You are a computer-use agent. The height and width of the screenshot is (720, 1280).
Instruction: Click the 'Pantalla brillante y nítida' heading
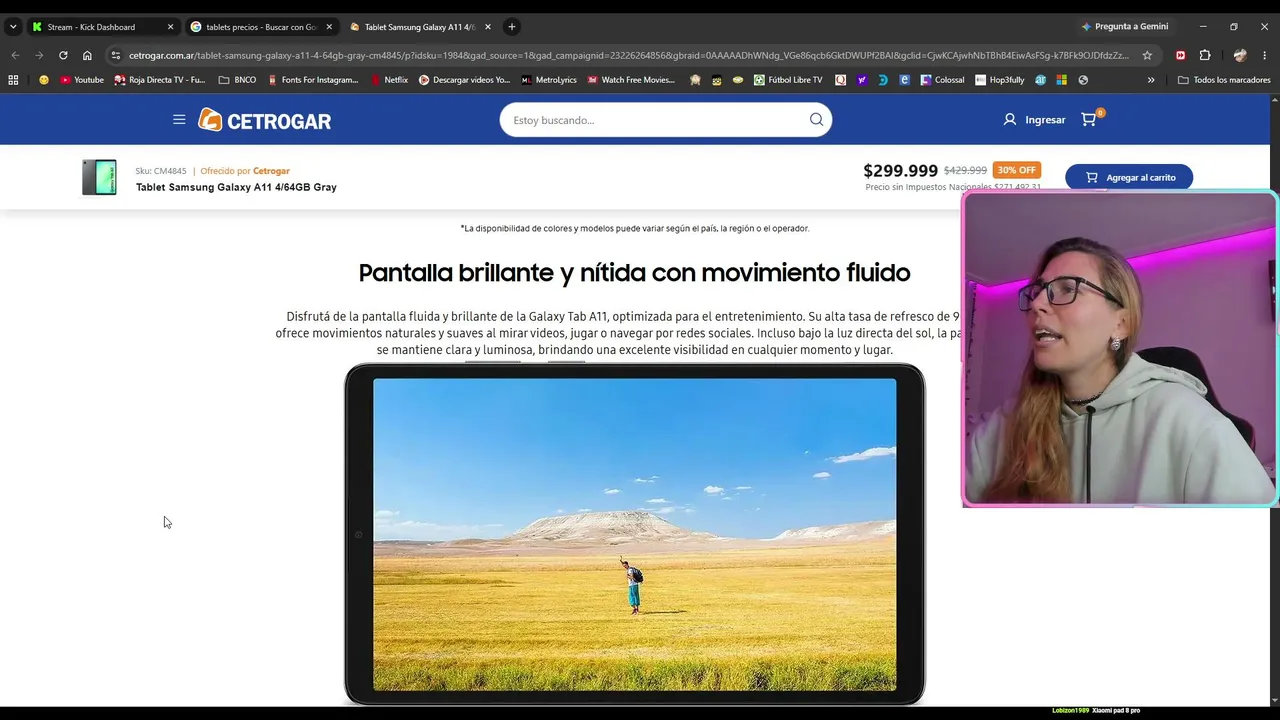tap(634, 272)
